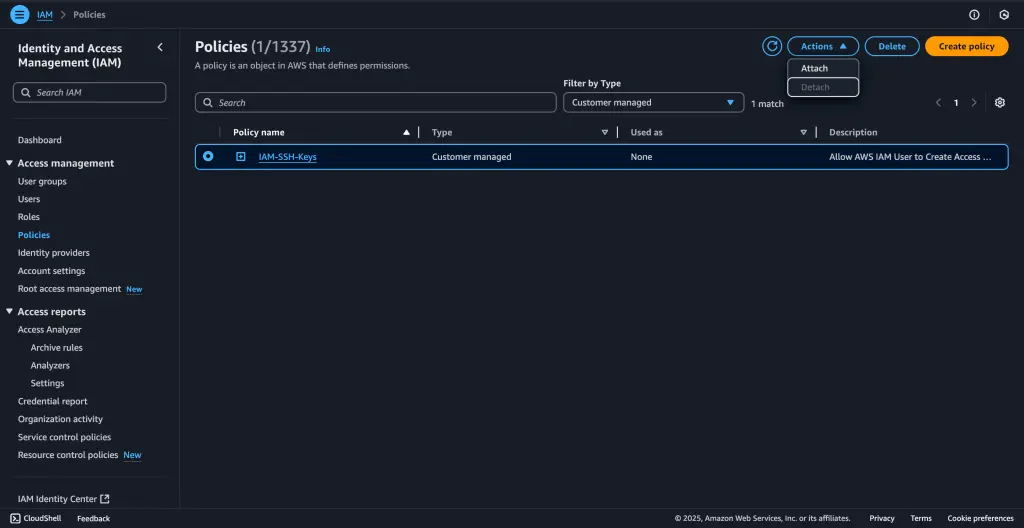Sort the Used as column
Screen dimensions: 1024x528
click(x=803, y=132)
